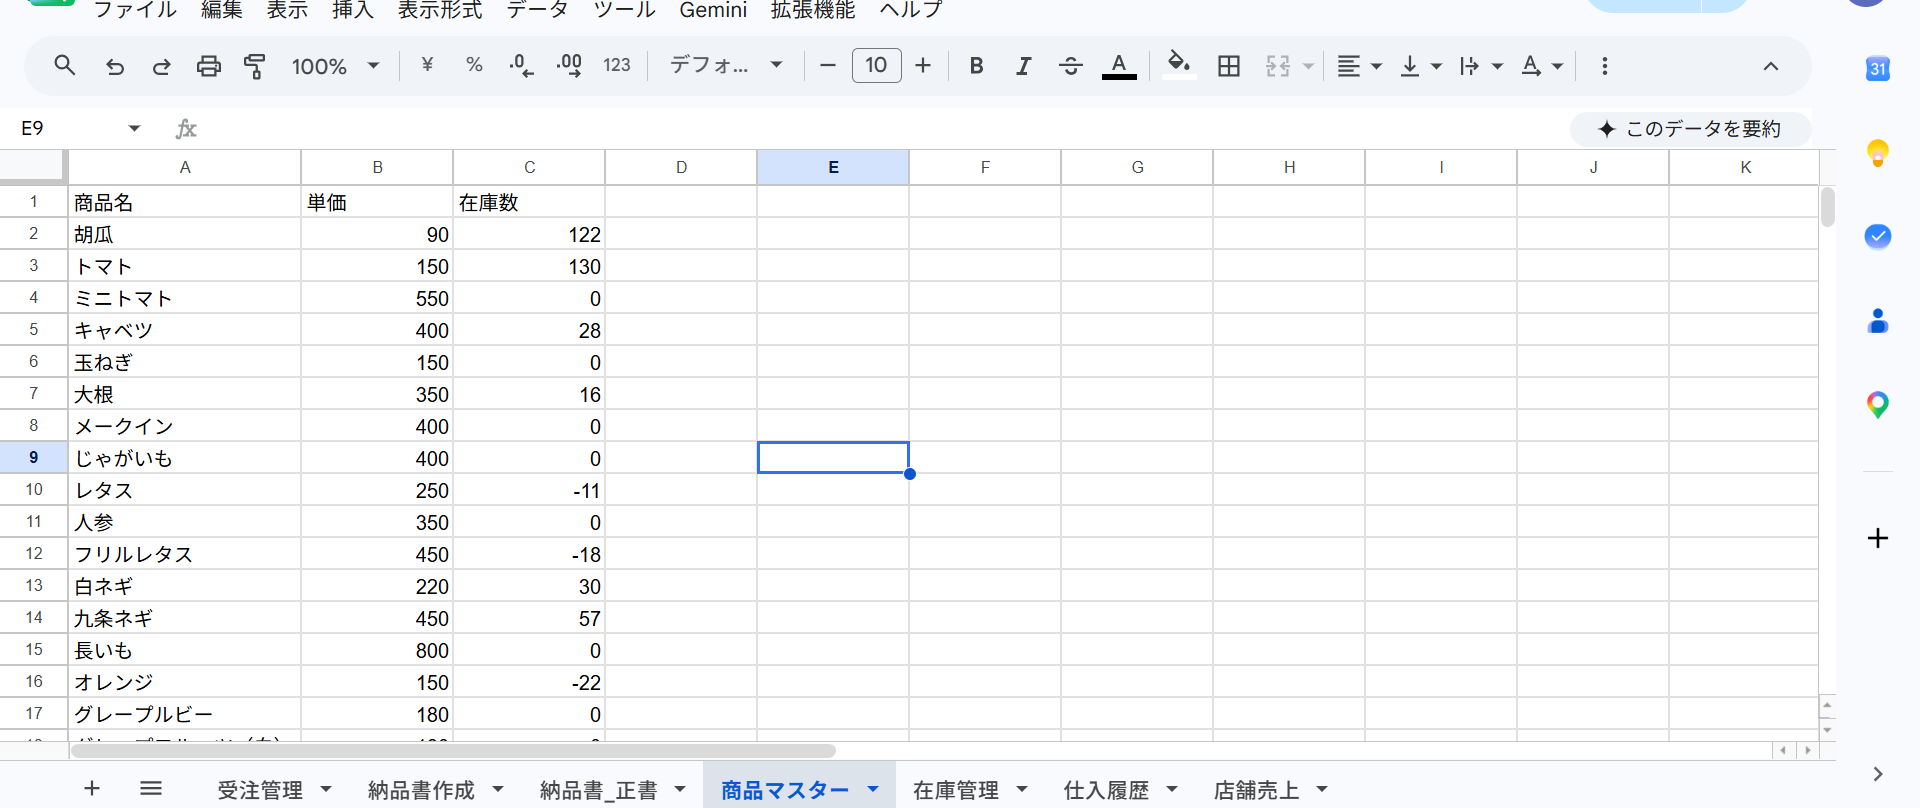Open the fill color bucket tool
This screenshot has width=1920, height=808.
coord(1179,66)
